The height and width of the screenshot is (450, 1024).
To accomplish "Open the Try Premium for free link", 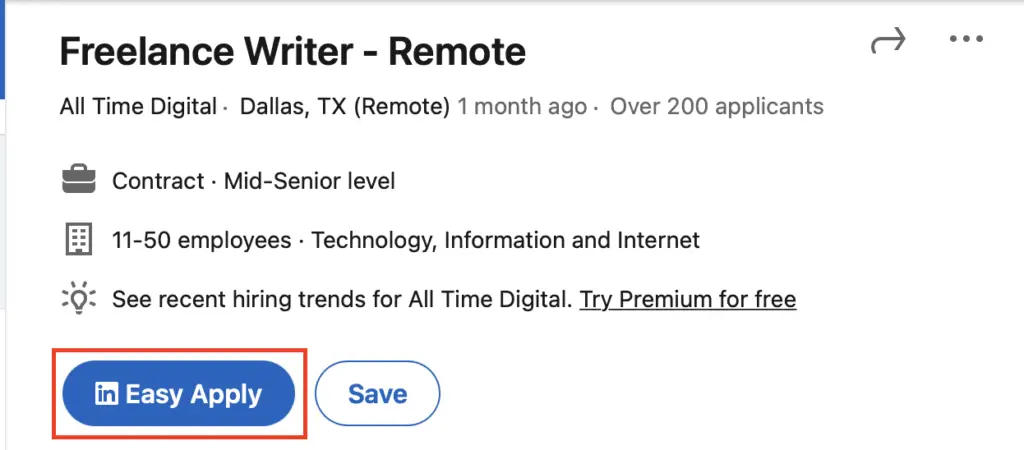I will [x=688, y=299].
